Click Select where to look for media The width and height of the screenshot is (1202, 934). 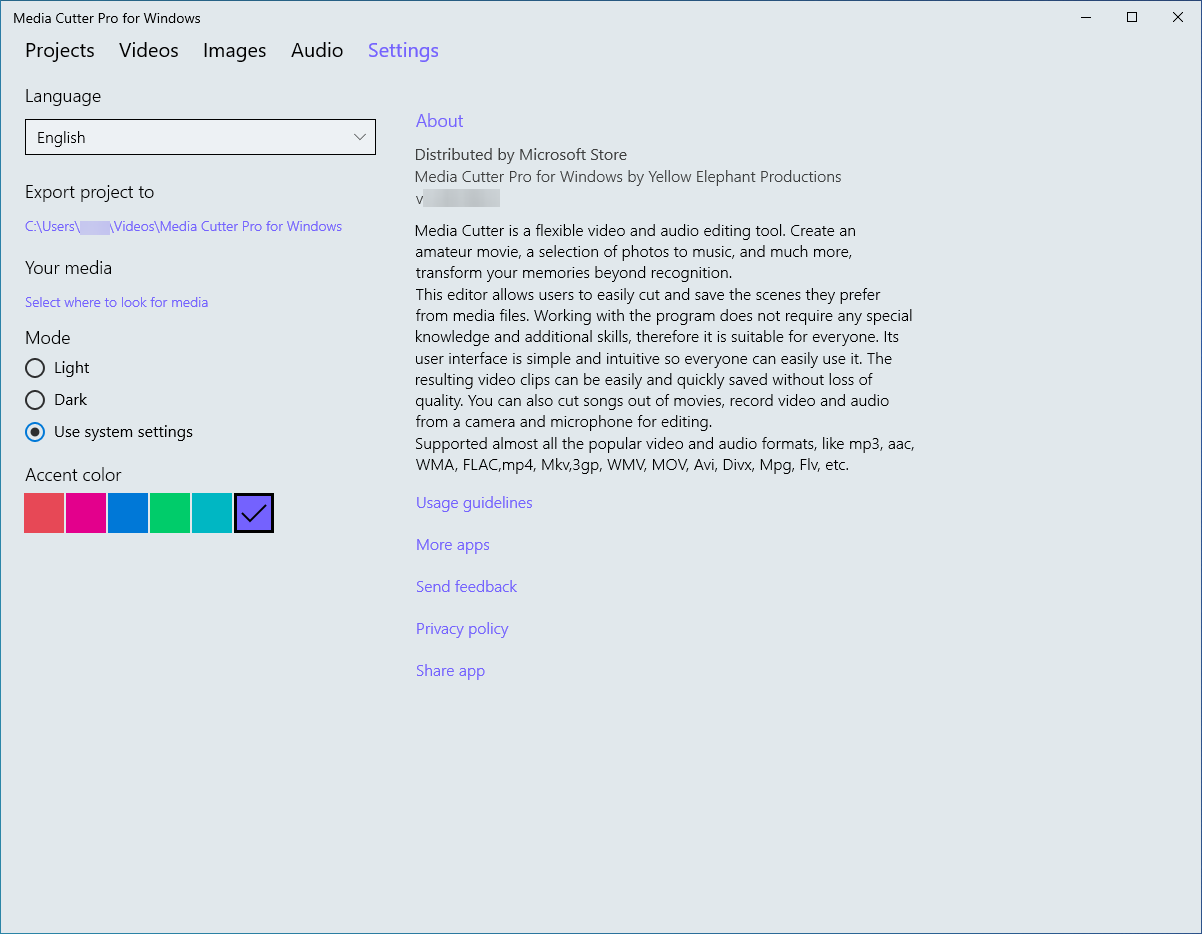(117, 302)
